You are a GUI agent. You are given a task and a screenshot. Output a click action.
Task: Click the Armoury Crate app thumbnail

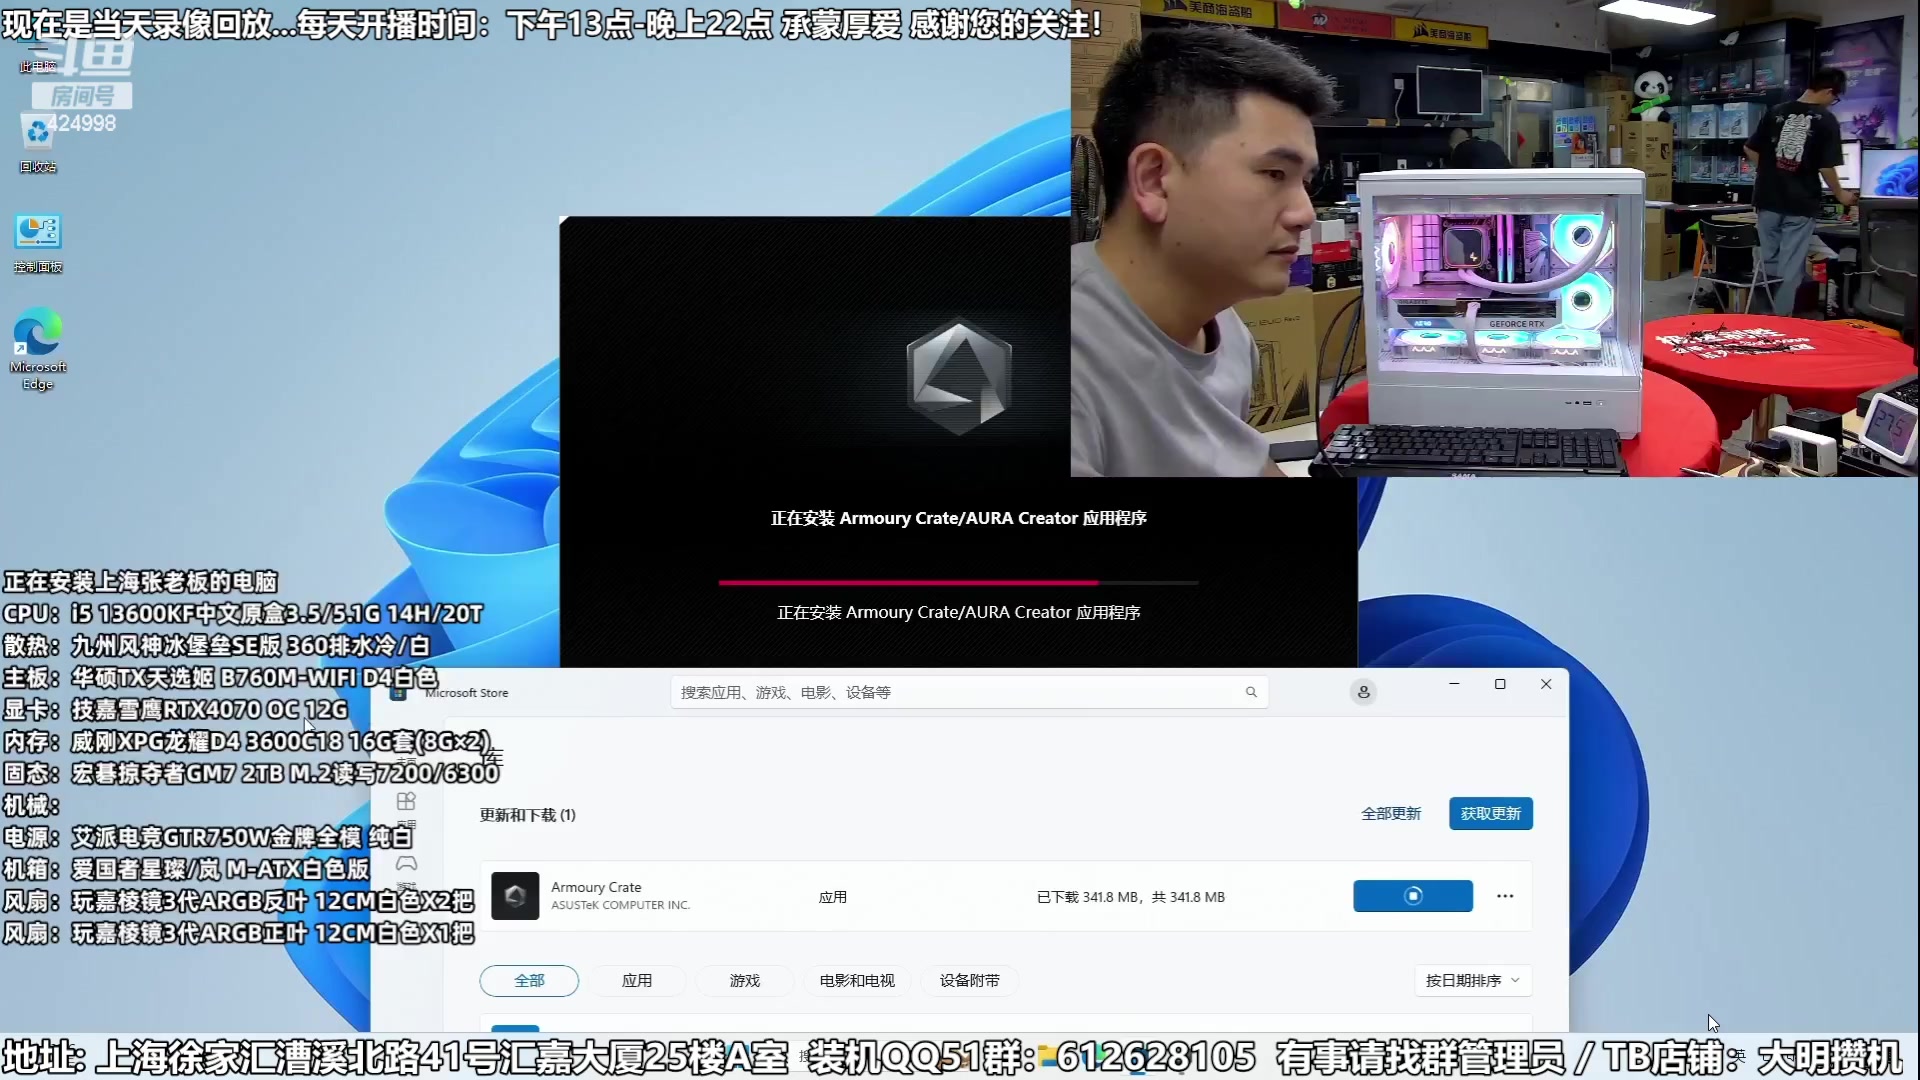[x=515, y=896]
